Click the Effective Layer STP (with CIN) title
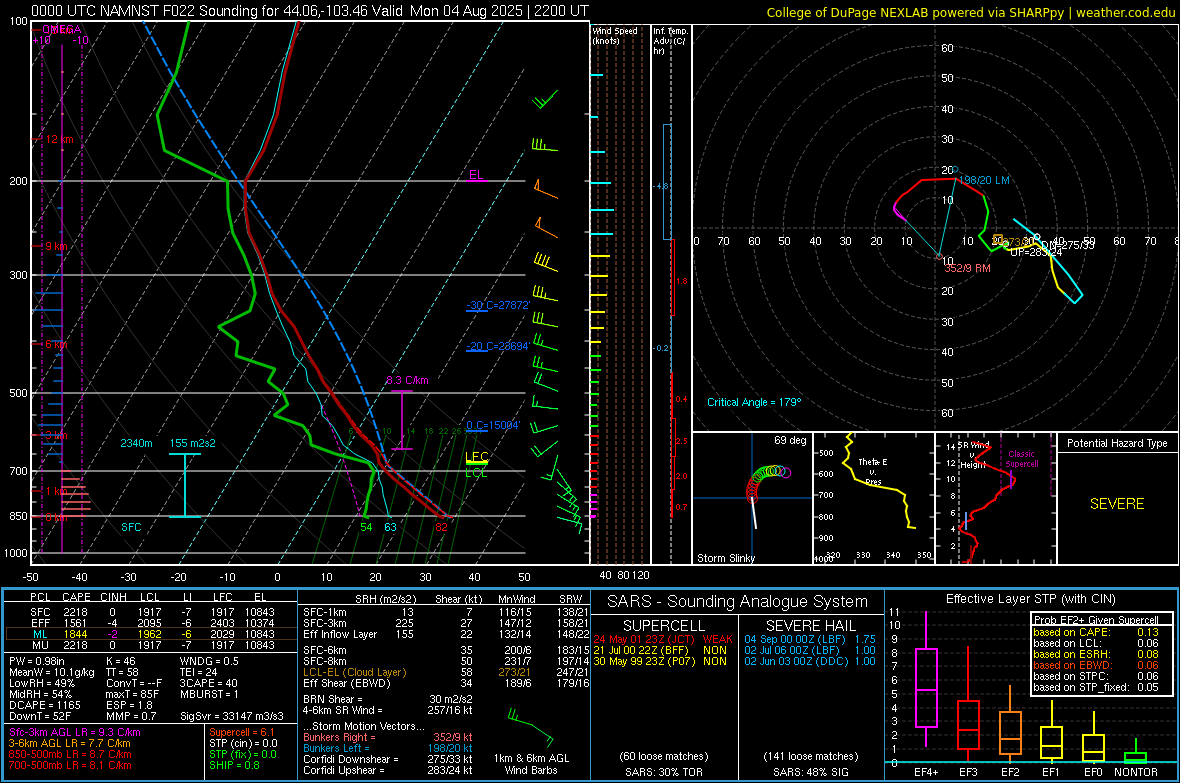 point(1031,599)
